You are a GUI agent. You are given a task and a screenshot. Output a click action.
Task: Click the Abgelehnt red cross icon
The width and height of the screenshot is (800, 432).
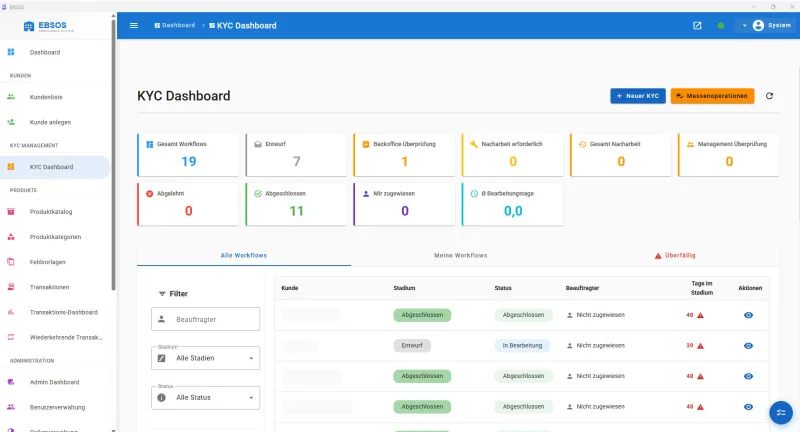point(149,194)
